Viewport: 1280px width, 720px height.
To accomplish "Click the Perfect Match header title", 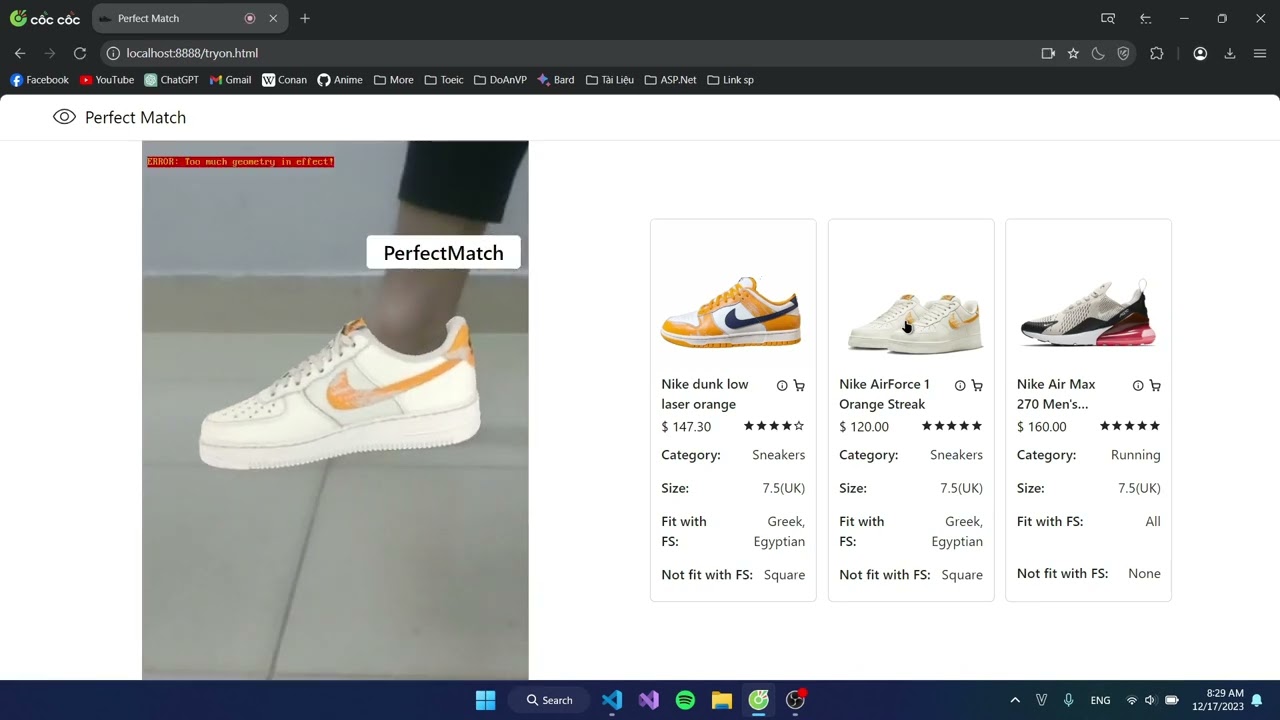I will click(135, 118).
